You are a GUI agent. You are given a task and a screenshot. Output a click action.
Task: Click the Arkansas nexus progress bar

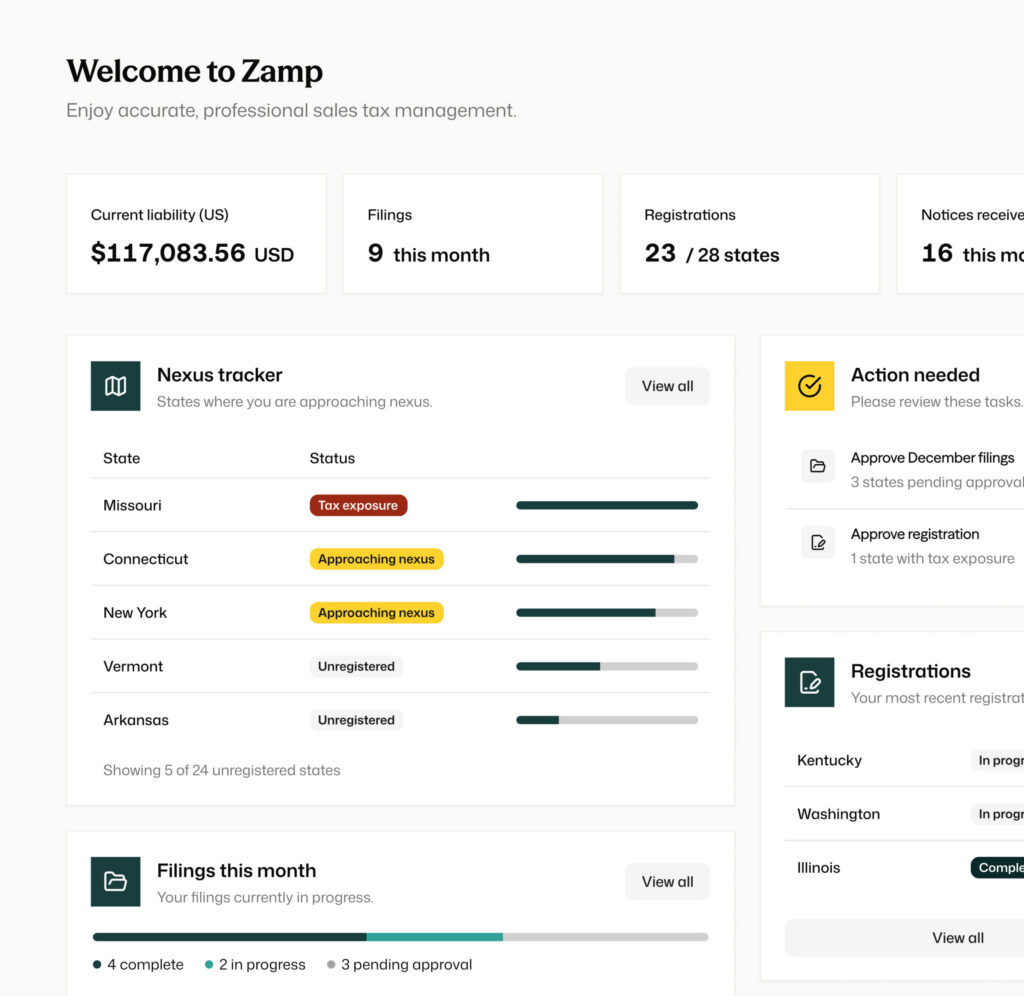pos(606,720)
